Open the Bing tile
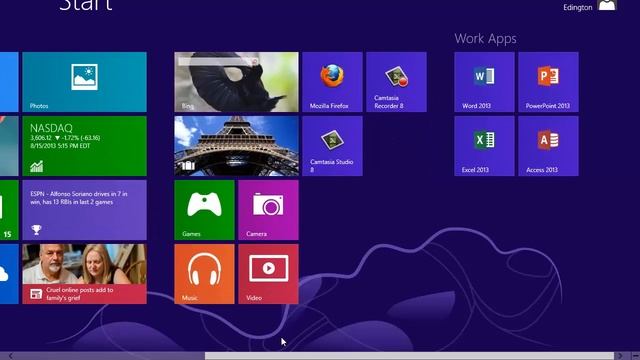640x360 pixels. [236, 82]
